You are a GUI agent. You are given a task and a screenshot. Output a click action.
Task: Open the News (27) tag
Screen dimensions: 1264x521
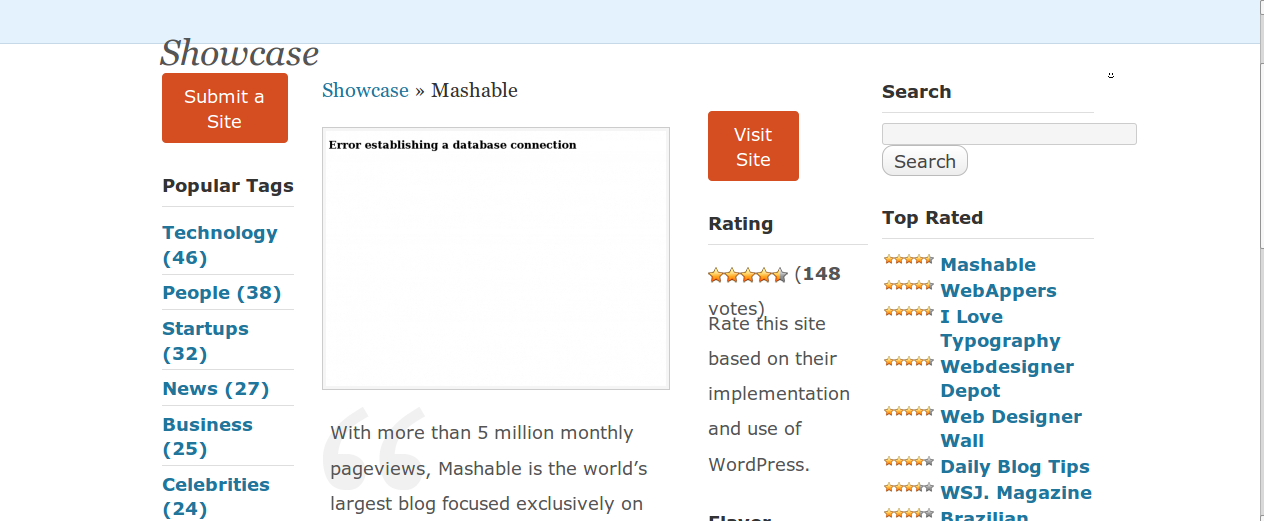click(x=216, y=389)
